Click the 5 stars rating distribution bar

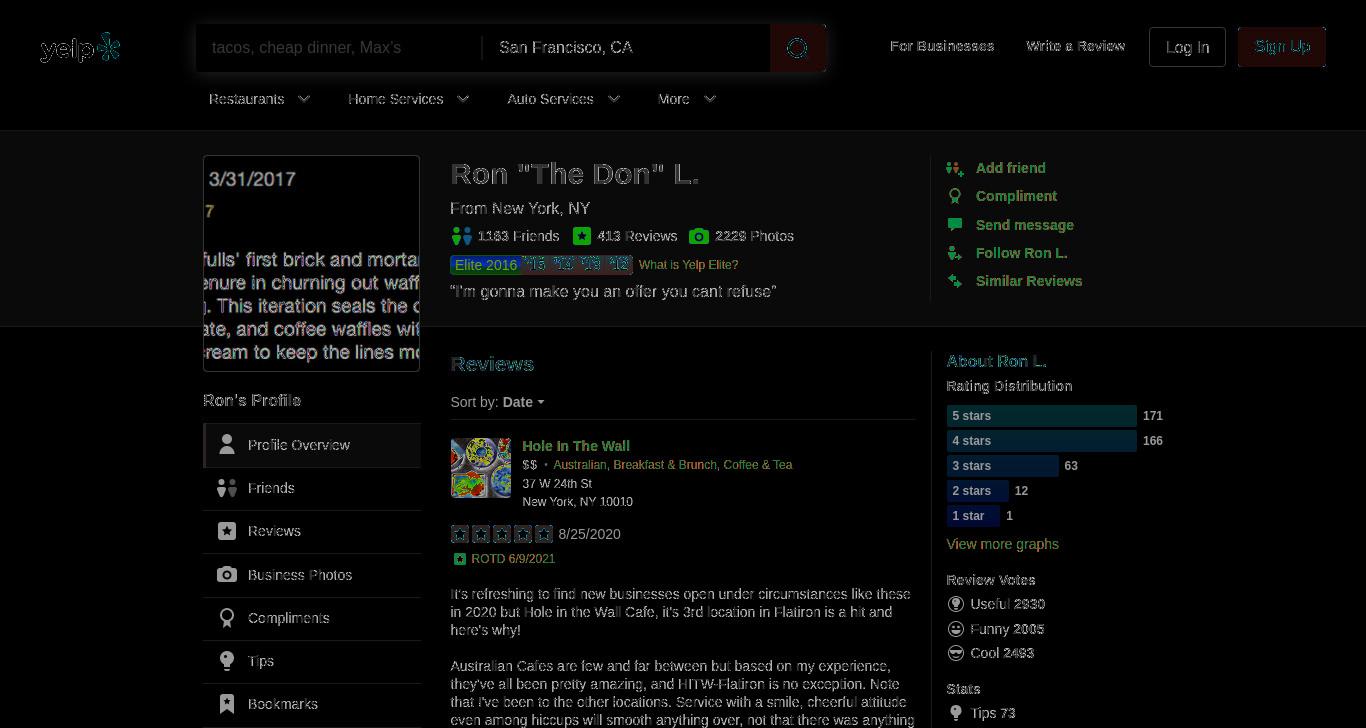pos(1041,416)
